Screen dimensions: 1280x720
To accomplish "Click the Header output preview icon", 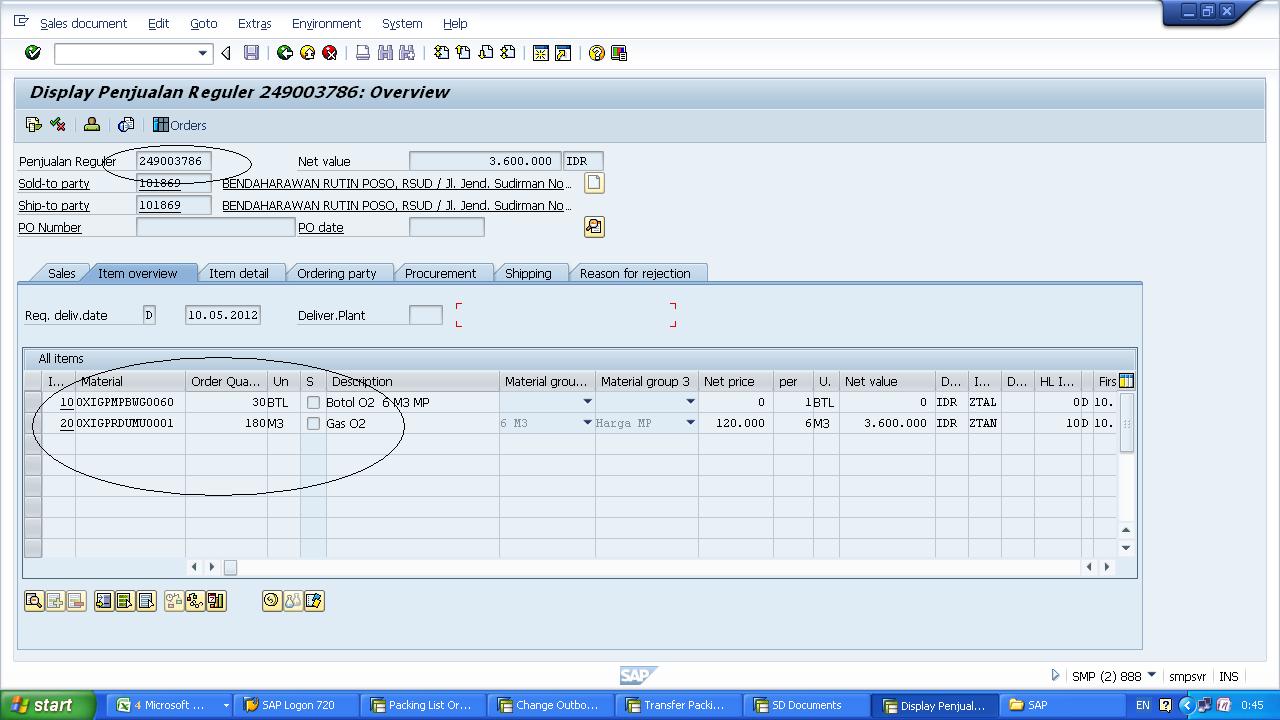I will point(126,125).
